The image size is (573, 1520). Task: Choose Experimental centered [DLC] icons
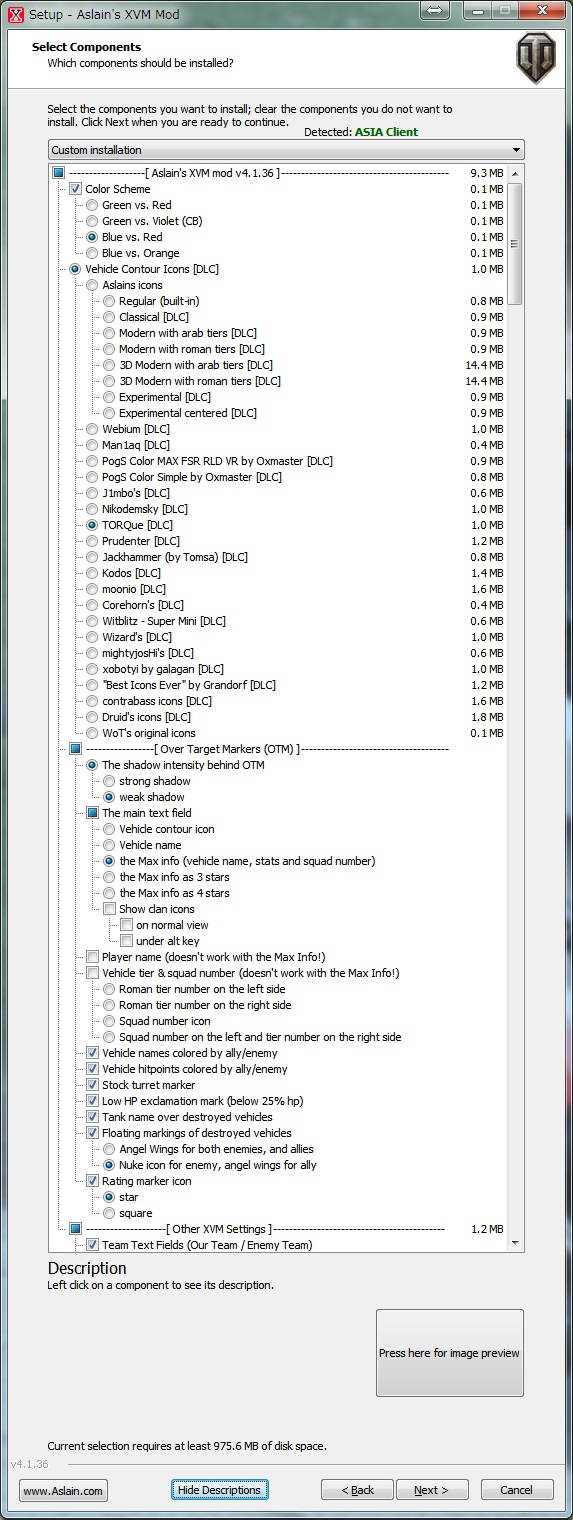tap(109, 413)
